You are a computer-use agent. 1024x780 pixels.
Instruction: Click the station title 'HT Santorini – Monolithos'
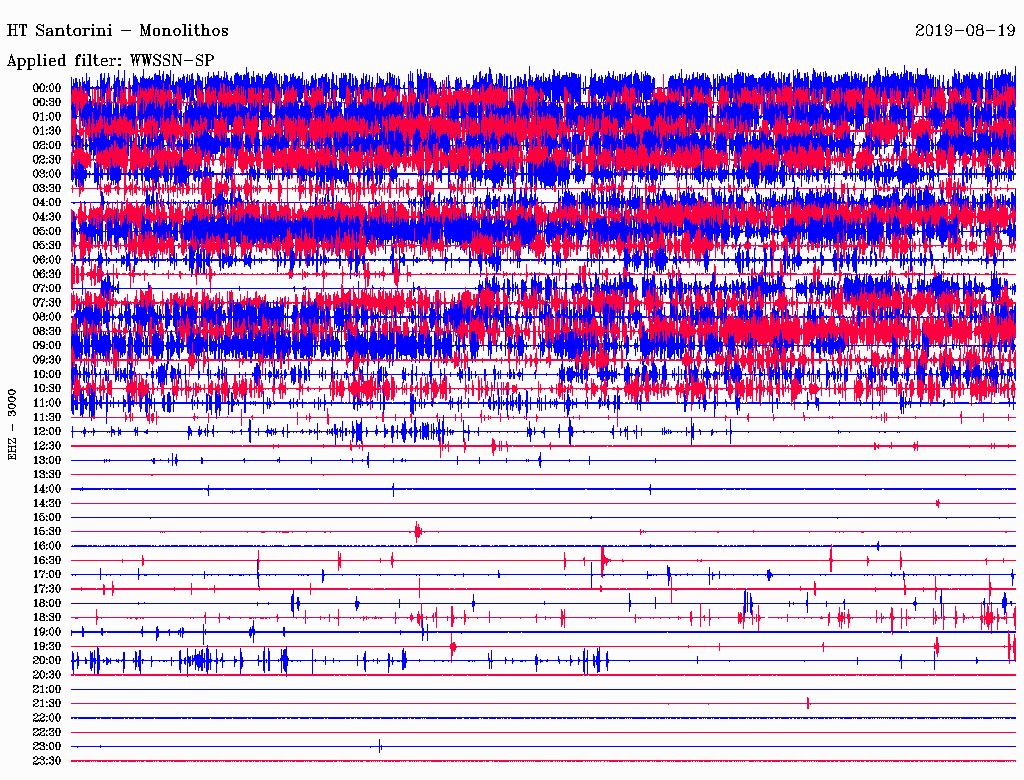coord(118,31)
